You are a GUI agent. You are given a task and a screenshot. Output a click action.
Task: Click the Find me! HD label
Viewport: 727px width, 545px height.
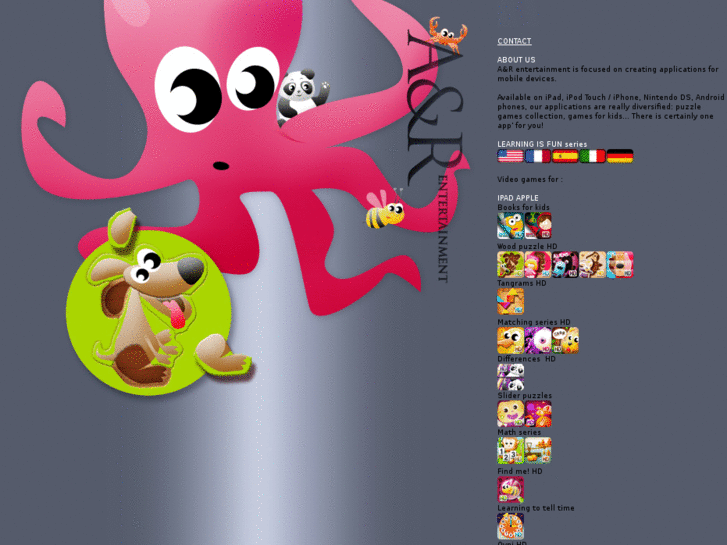coord(520,471)
